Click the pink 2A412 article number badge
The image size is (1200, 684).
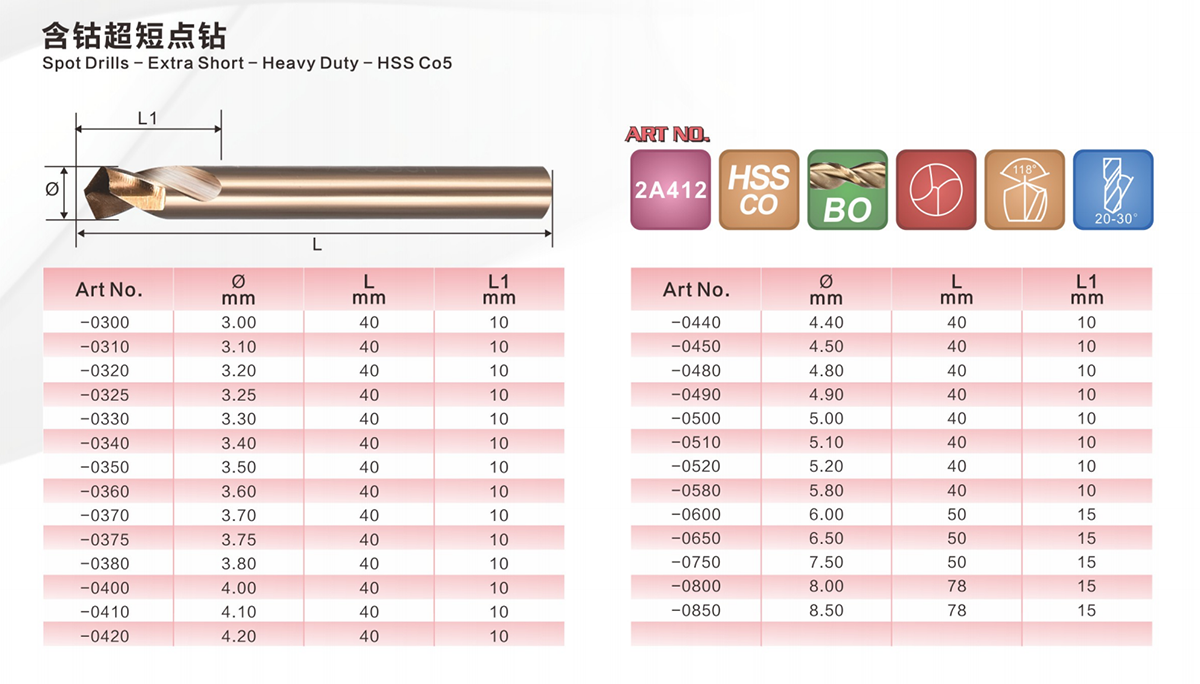click(x=671, y=190)
